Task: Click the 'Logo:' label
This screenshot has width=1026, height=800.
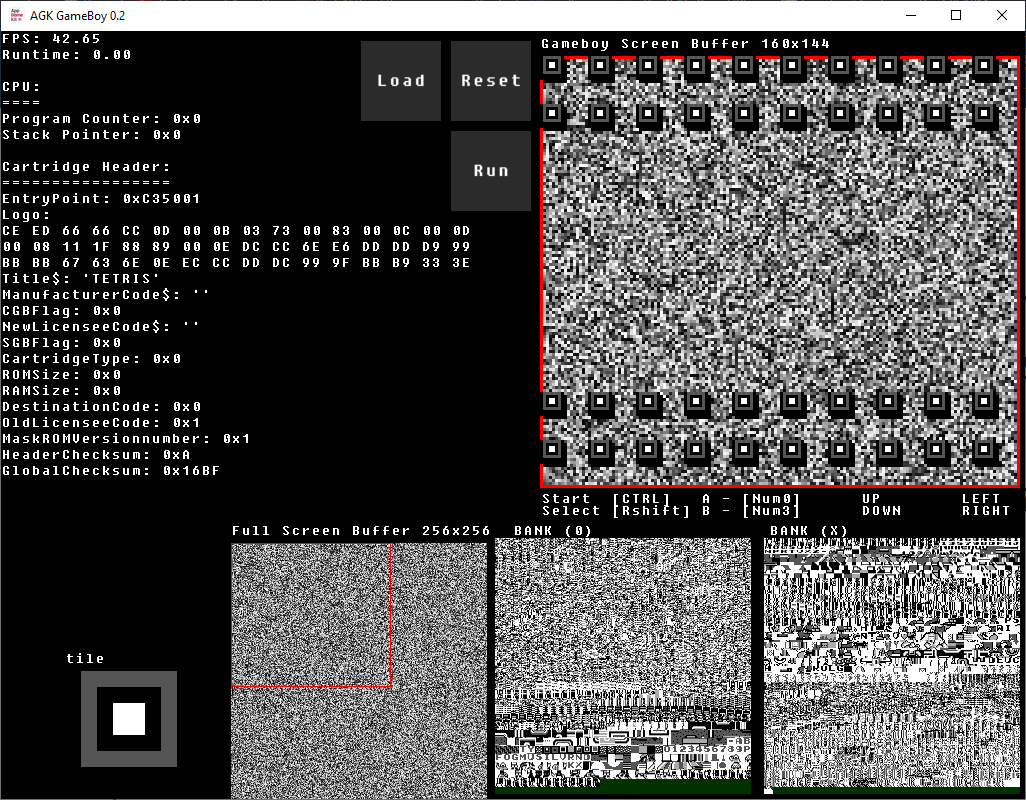Action: point(26,215)
